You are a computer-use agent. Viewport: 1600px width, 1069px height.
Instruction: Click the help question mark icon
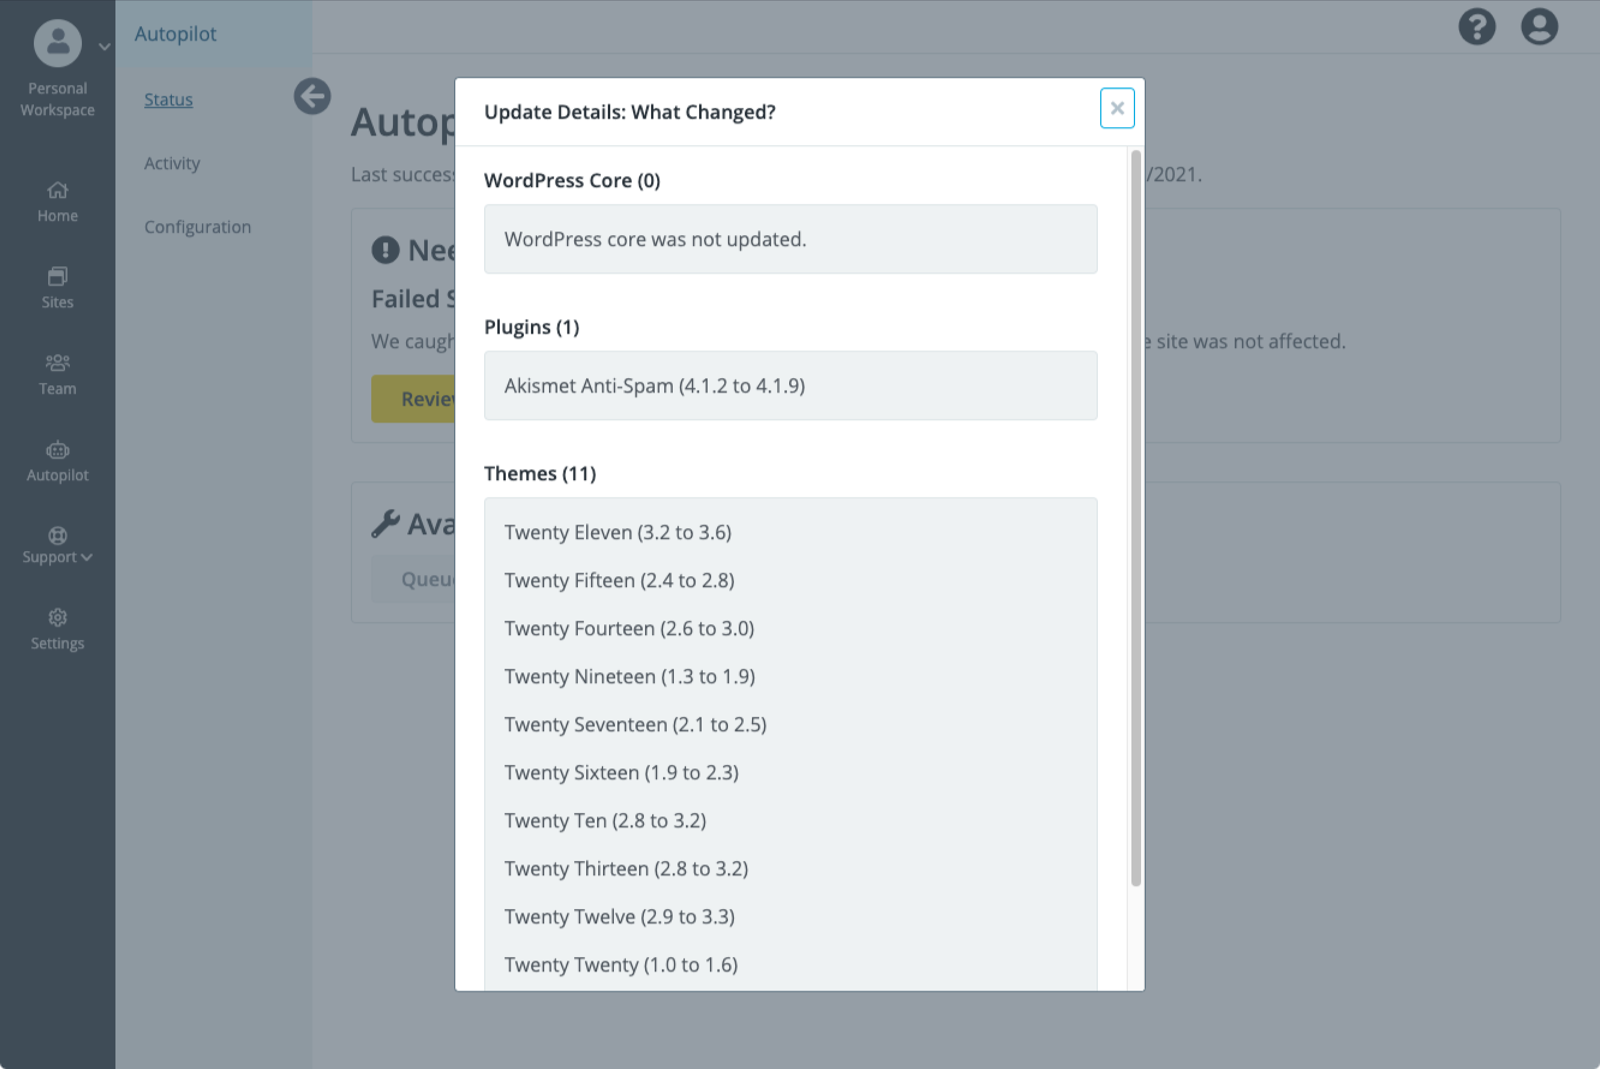coord(1477,27)
